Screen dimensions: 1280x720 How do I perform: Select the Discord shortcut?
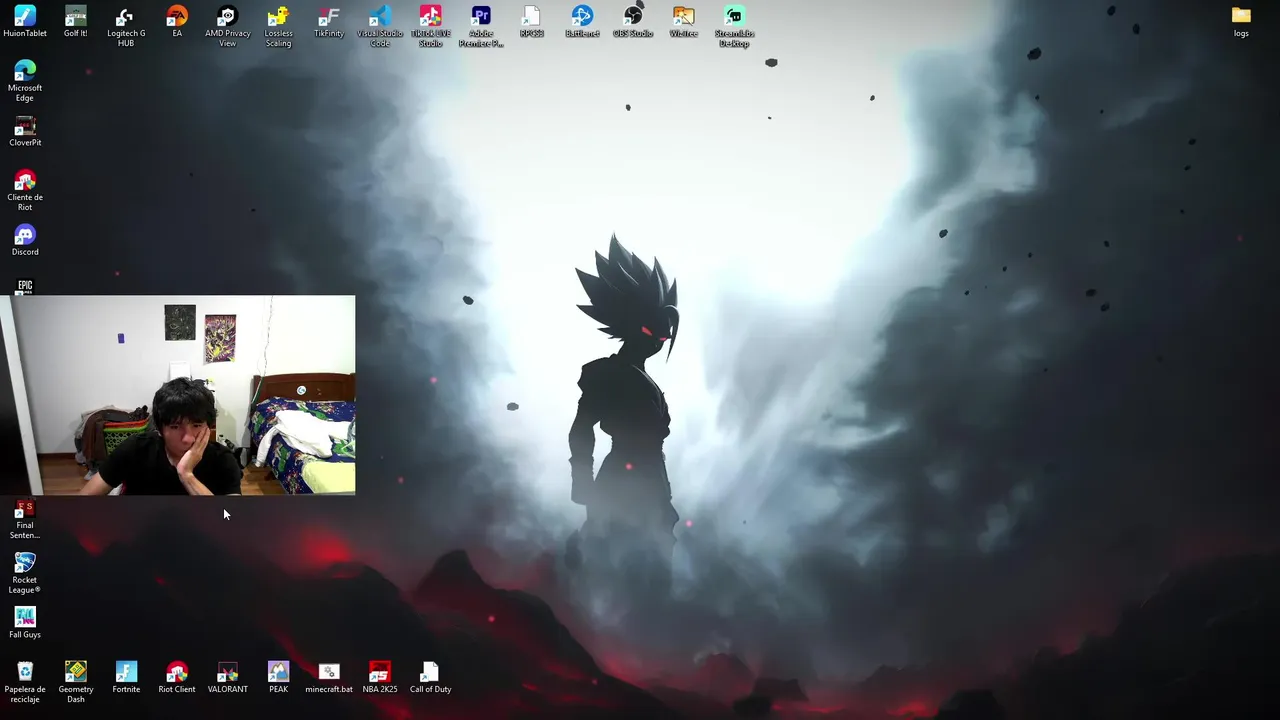coord(25,240)
